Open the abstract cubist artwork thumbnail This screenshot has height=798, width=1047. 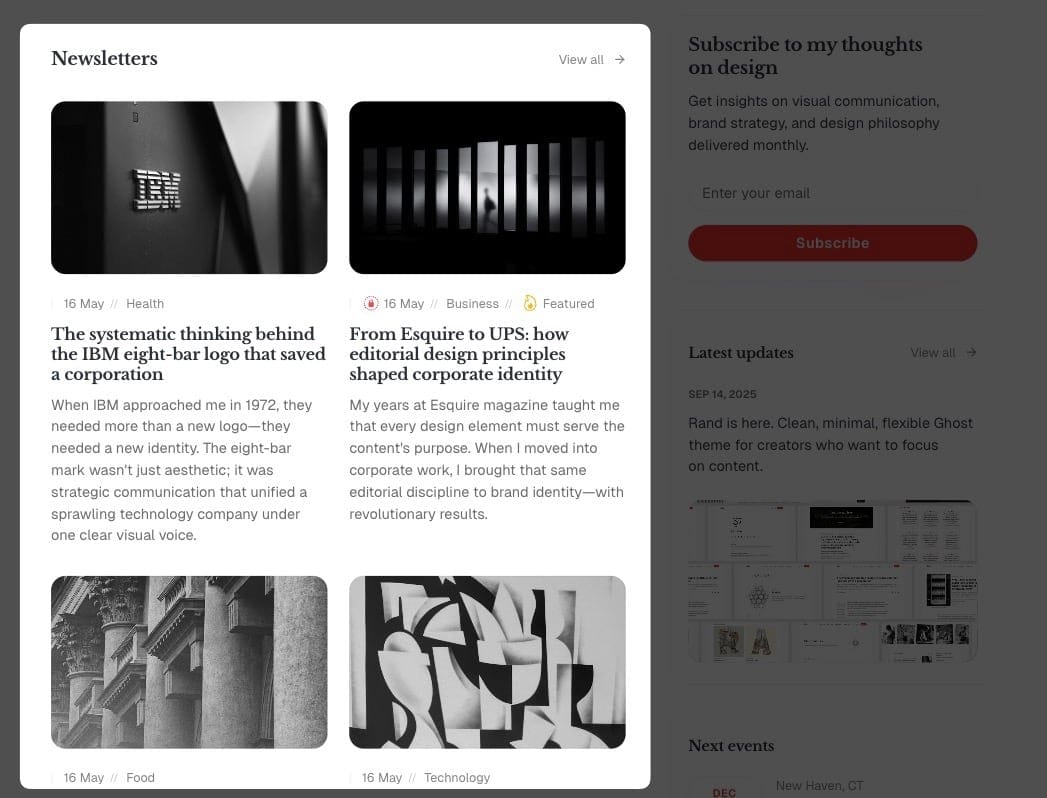pyautogui.click(x=487, y=662)
